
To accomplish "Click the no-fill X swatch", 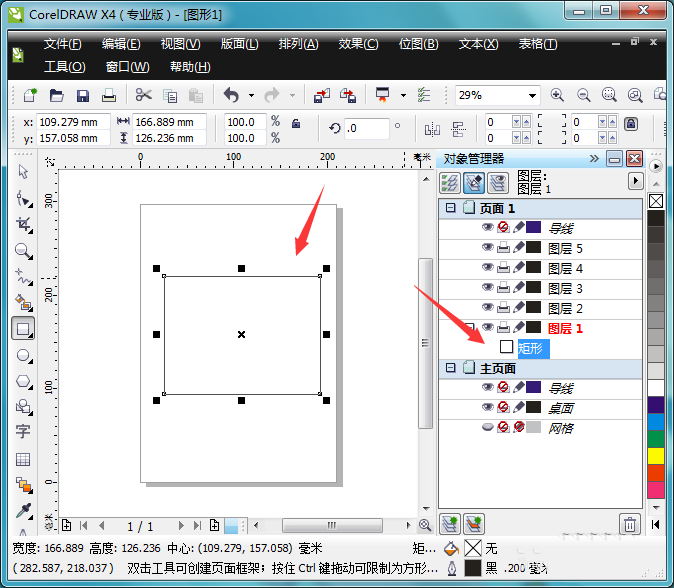I will [x=656, y=201].
